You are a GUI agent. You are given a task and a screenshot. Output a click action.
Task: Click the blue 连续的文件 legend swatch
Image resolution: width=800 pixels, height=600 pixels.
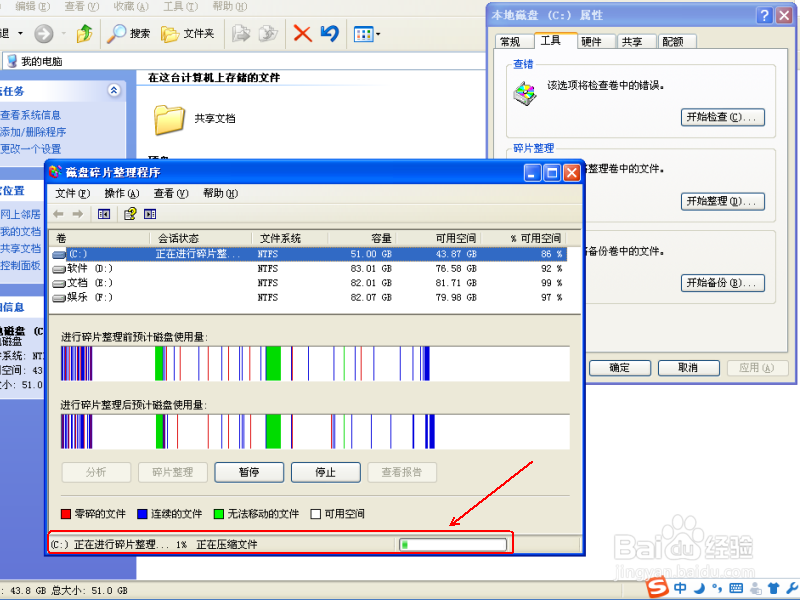pyautogui.click(x=142, y=514)
